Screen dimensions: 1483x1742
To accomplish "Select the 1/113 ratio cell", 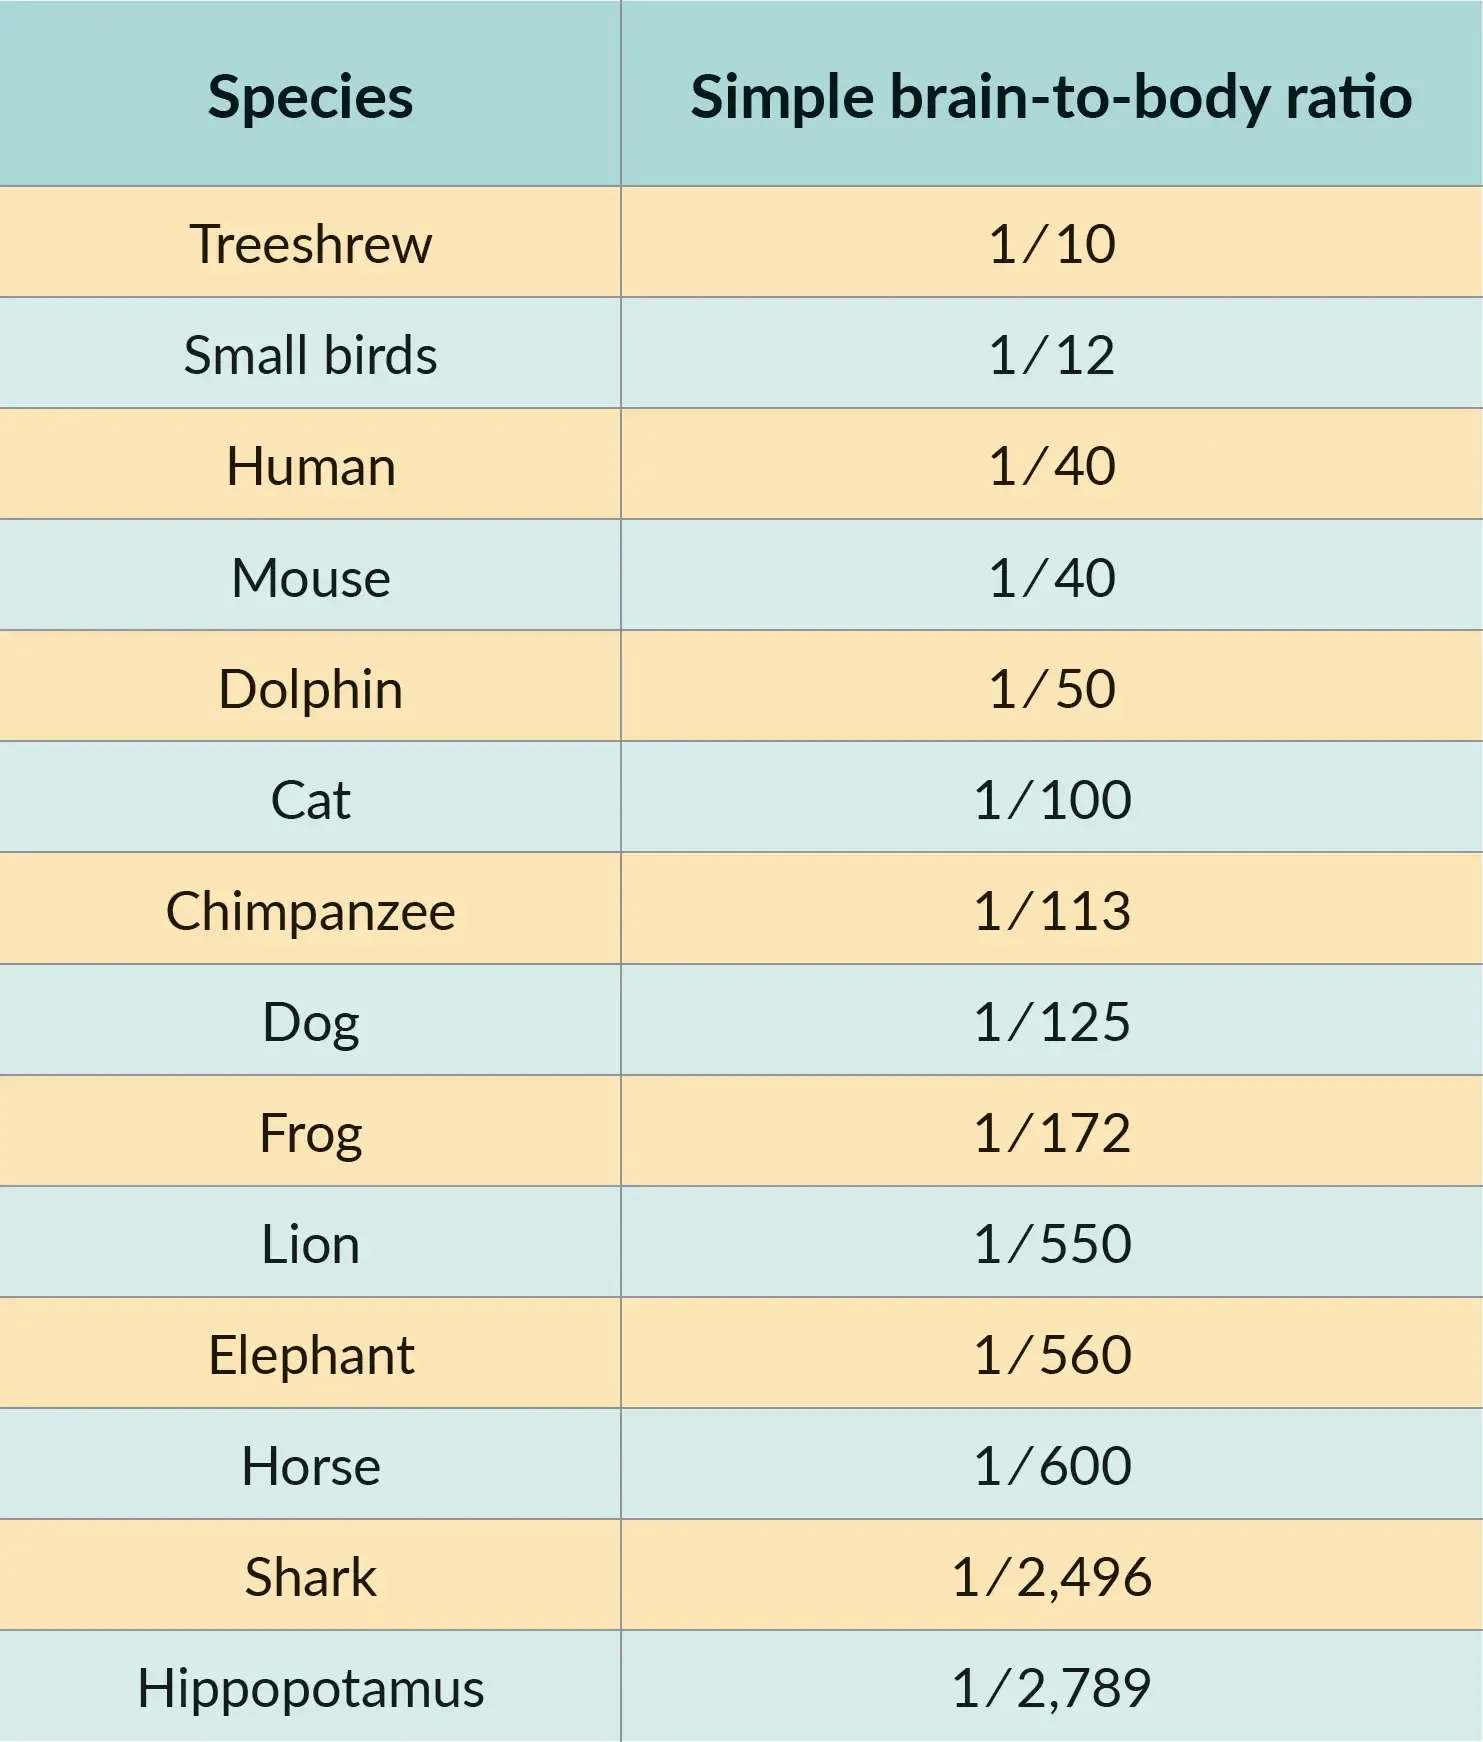I will (1051, 911).
